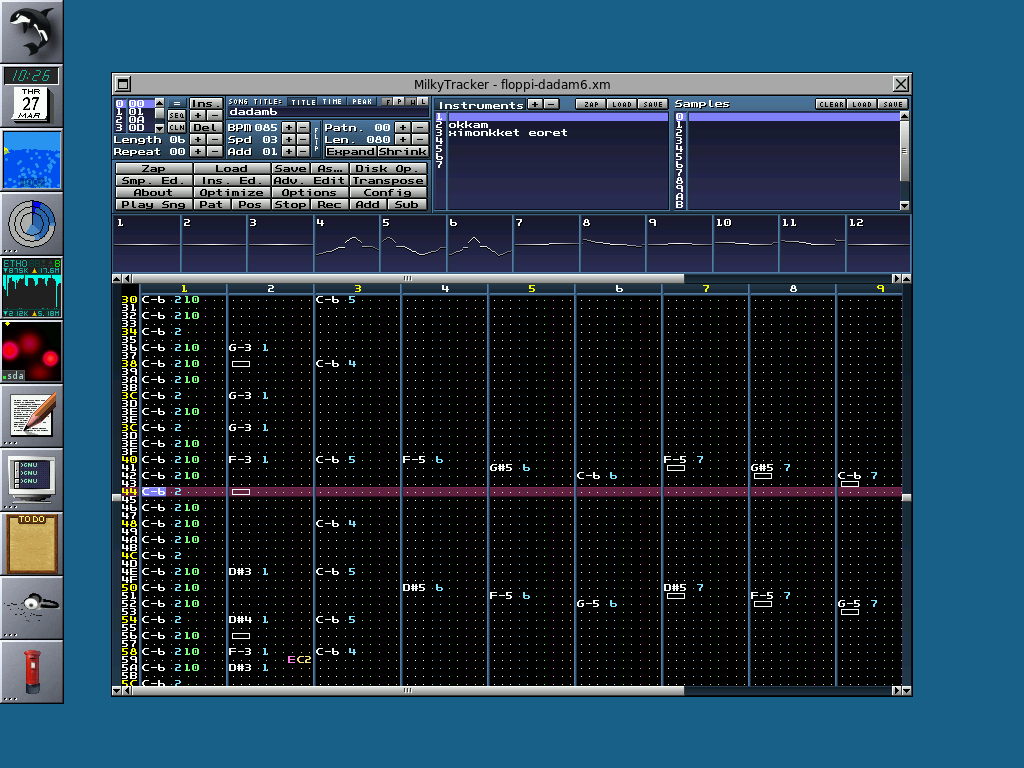Click the order list scroll-down arrow
The width and height of the screenshot is (1024, 768).
coord(159,129)
